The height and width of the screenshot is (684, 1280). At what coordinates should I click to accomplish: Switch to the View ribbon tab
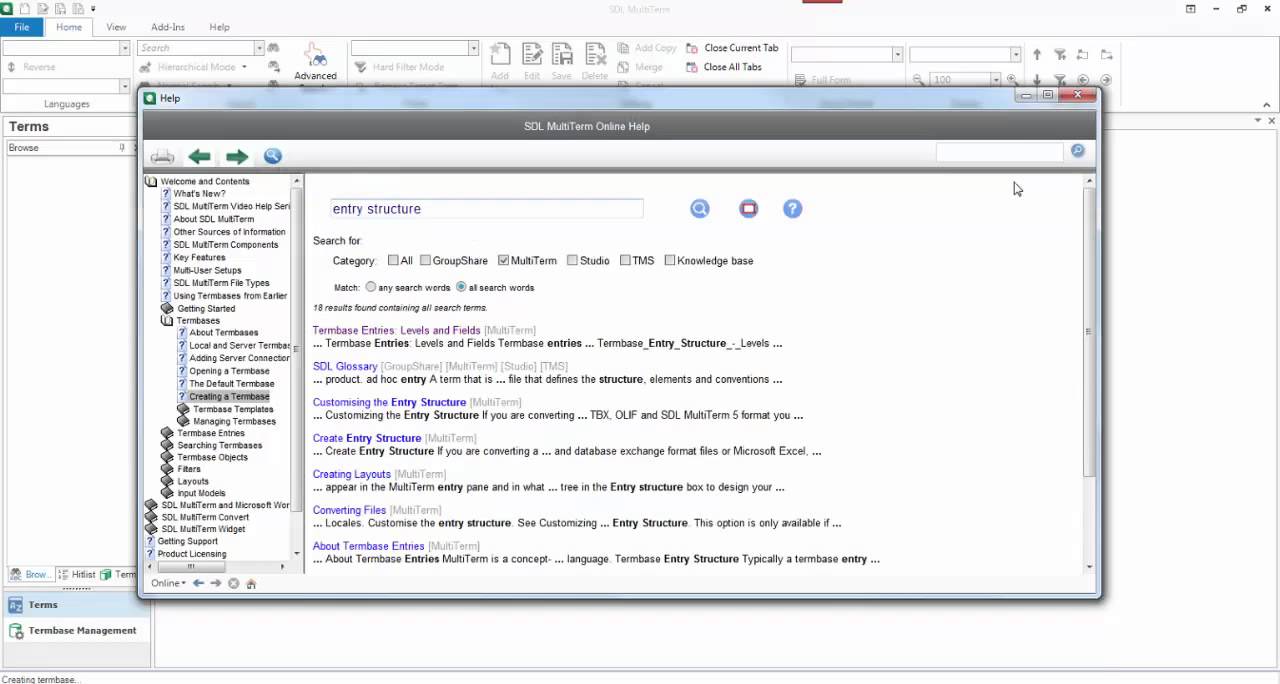116,27
